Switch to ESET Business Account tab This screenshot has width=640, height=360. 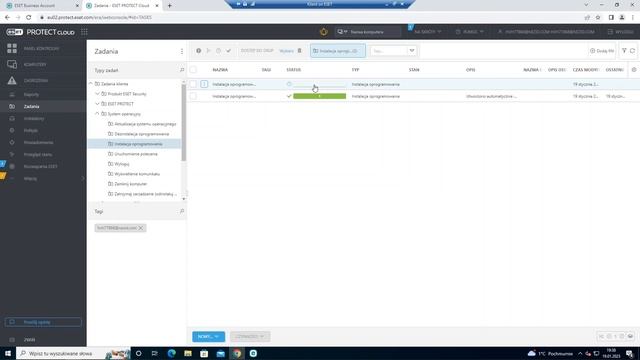click(x=42, y=6)
